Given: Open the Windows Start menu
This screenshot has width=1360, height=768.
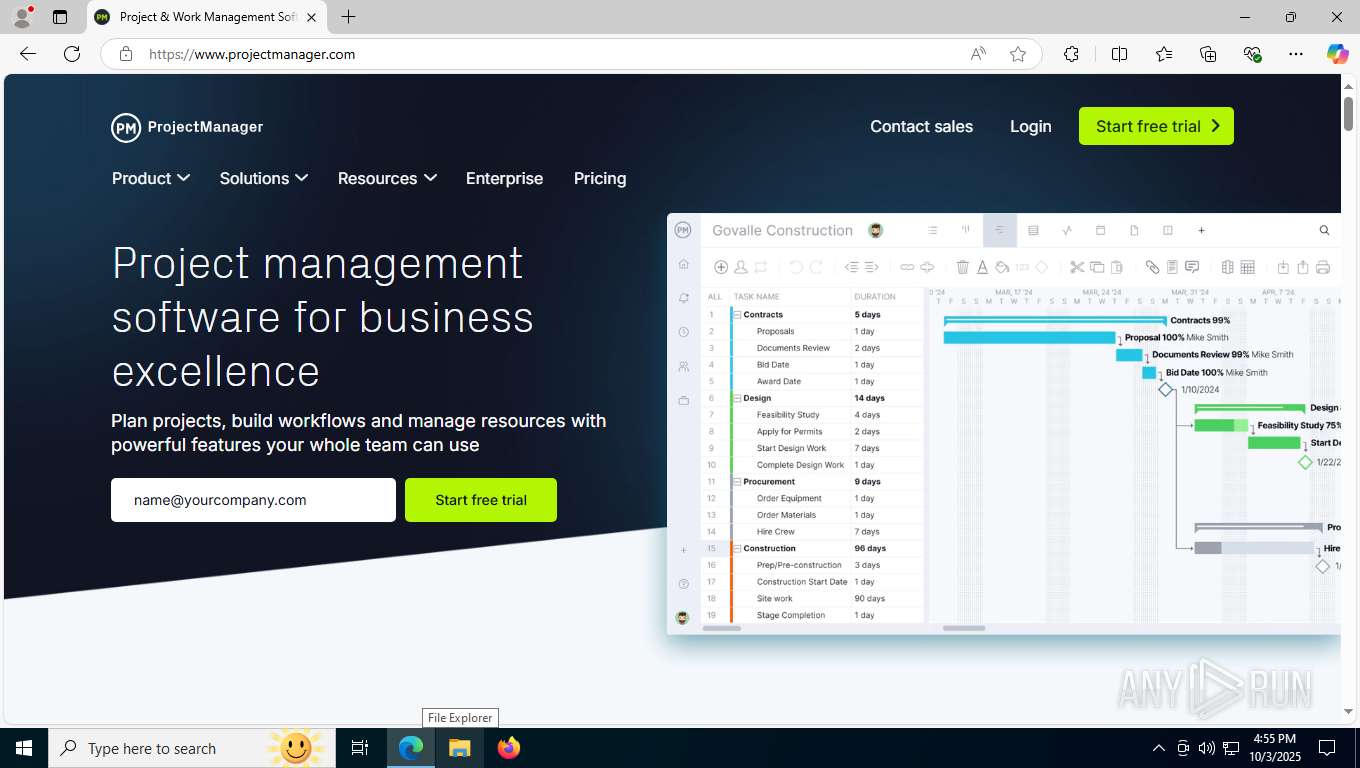Looking at the screenshot, I should (x=24, y=748).
